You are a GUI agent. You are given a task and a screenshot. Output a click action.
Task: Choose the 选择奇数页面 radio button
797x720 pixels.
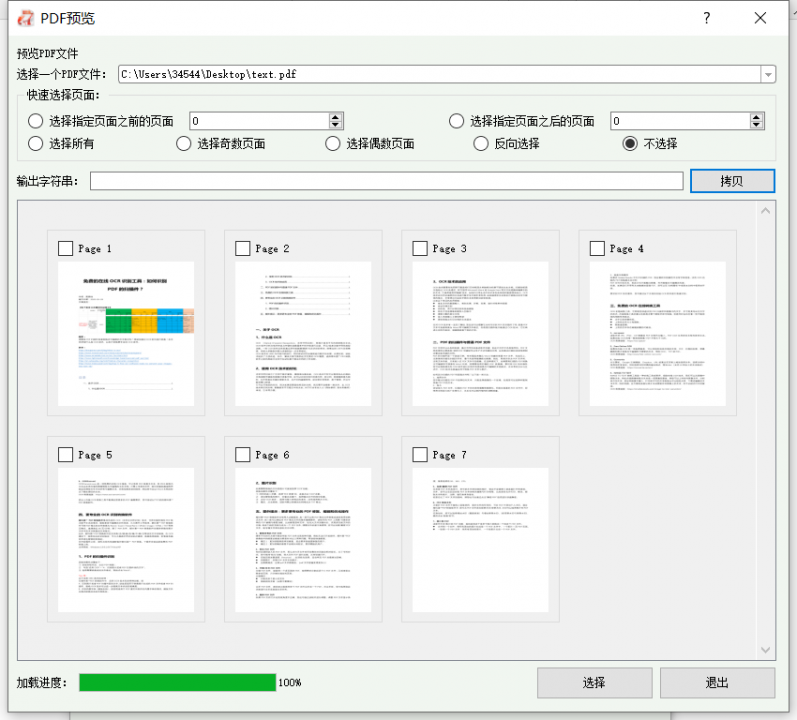pos(184,143)
